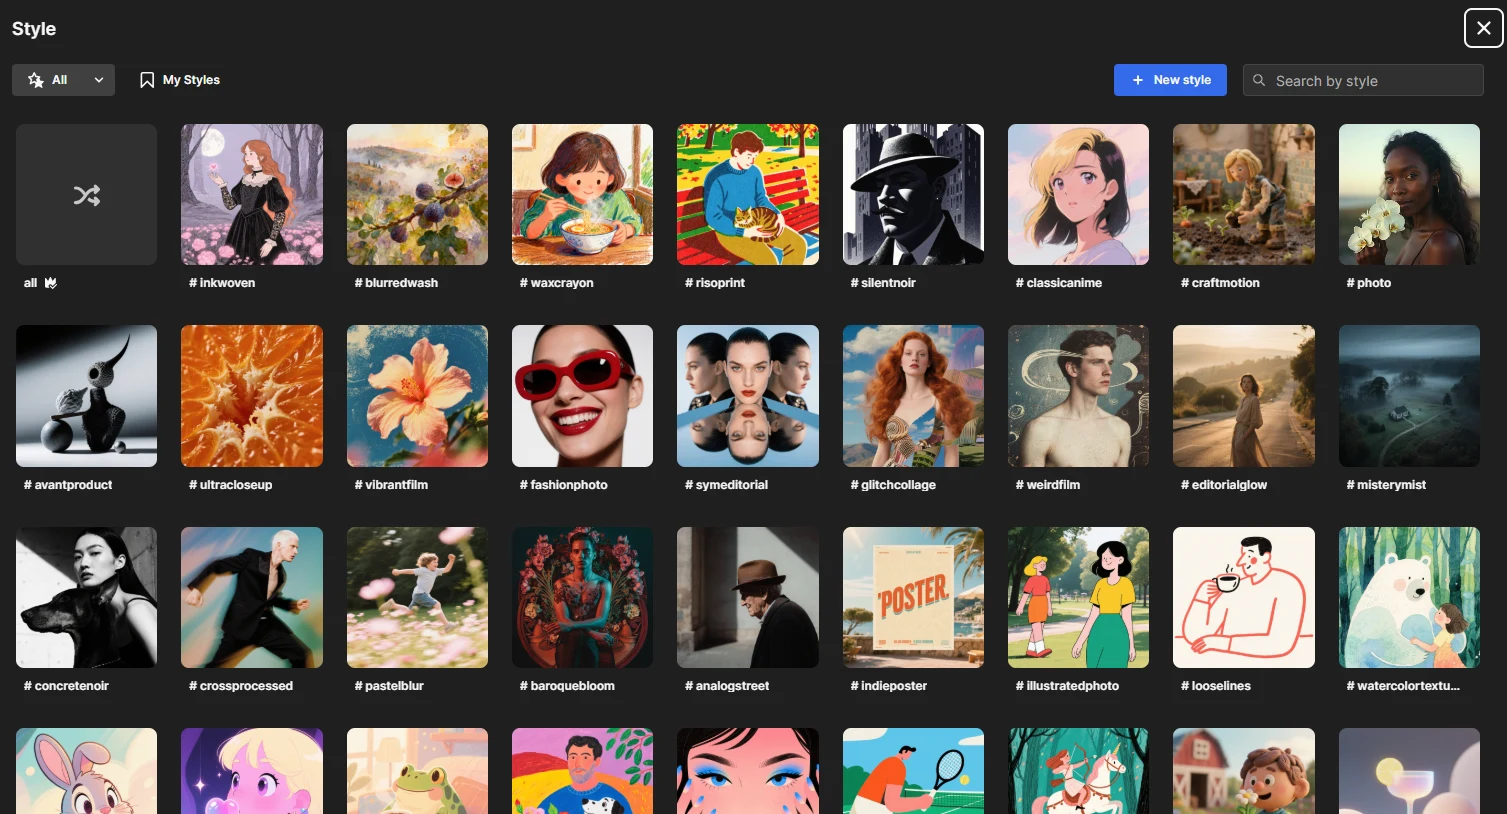Image resolution: width=1507 pixels, height=814 pixels.
Task: Click the crown icon beside the all label
Action: [x=51, y=283]
